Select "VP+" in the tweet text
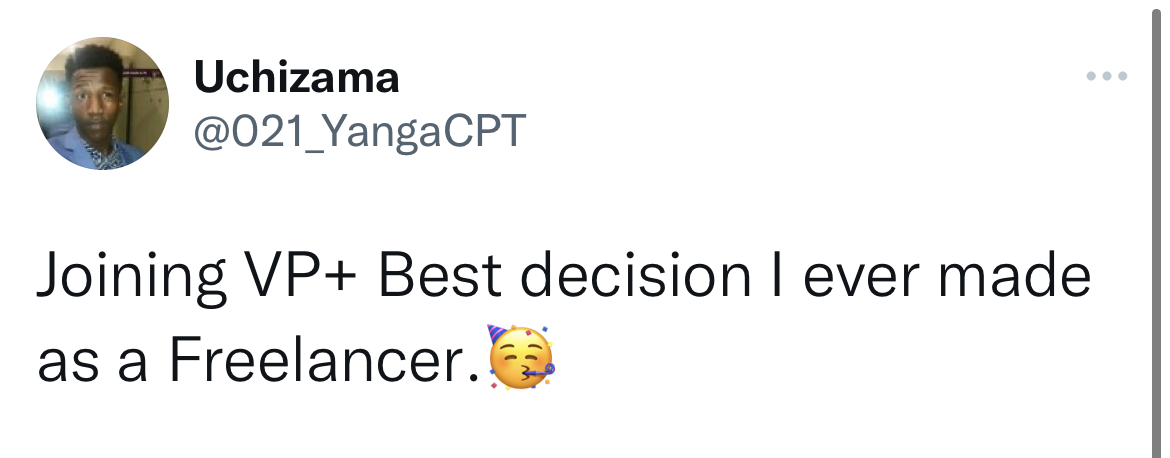1170x458 pixels. [x=299, y=279]
